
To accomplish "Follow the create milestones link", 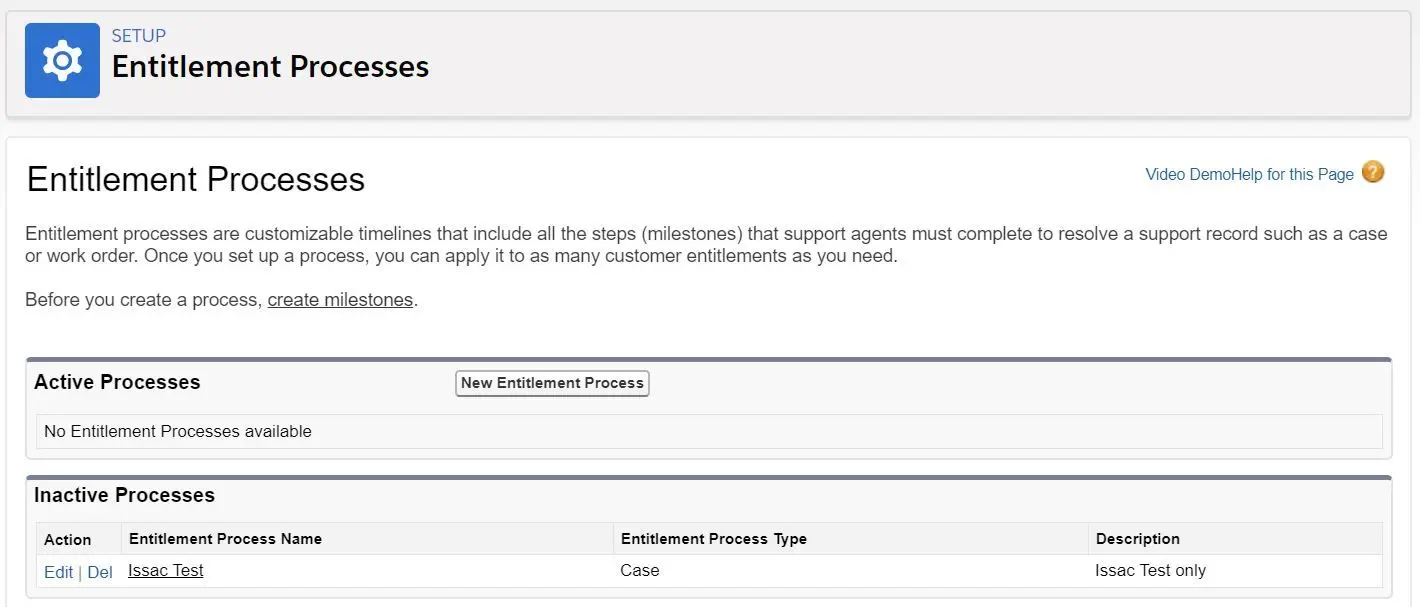I will [340, 300].
